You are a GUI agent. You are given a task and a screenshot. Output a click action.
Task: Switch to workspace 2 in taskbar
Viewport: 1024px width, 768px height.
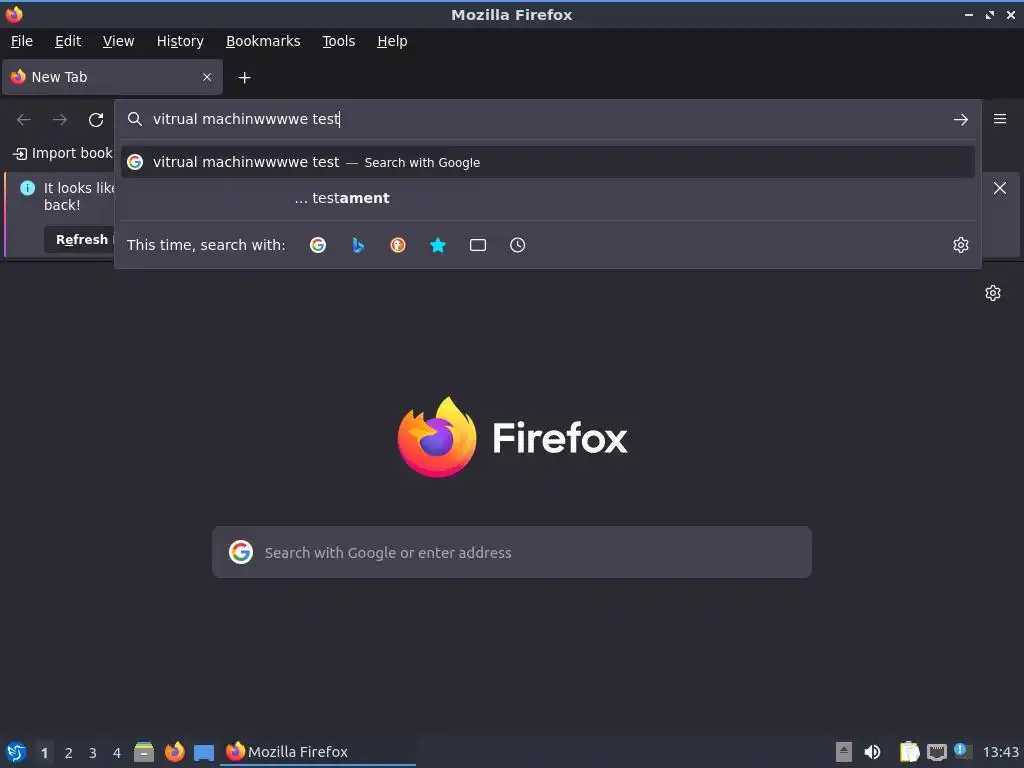pos(69,753)
